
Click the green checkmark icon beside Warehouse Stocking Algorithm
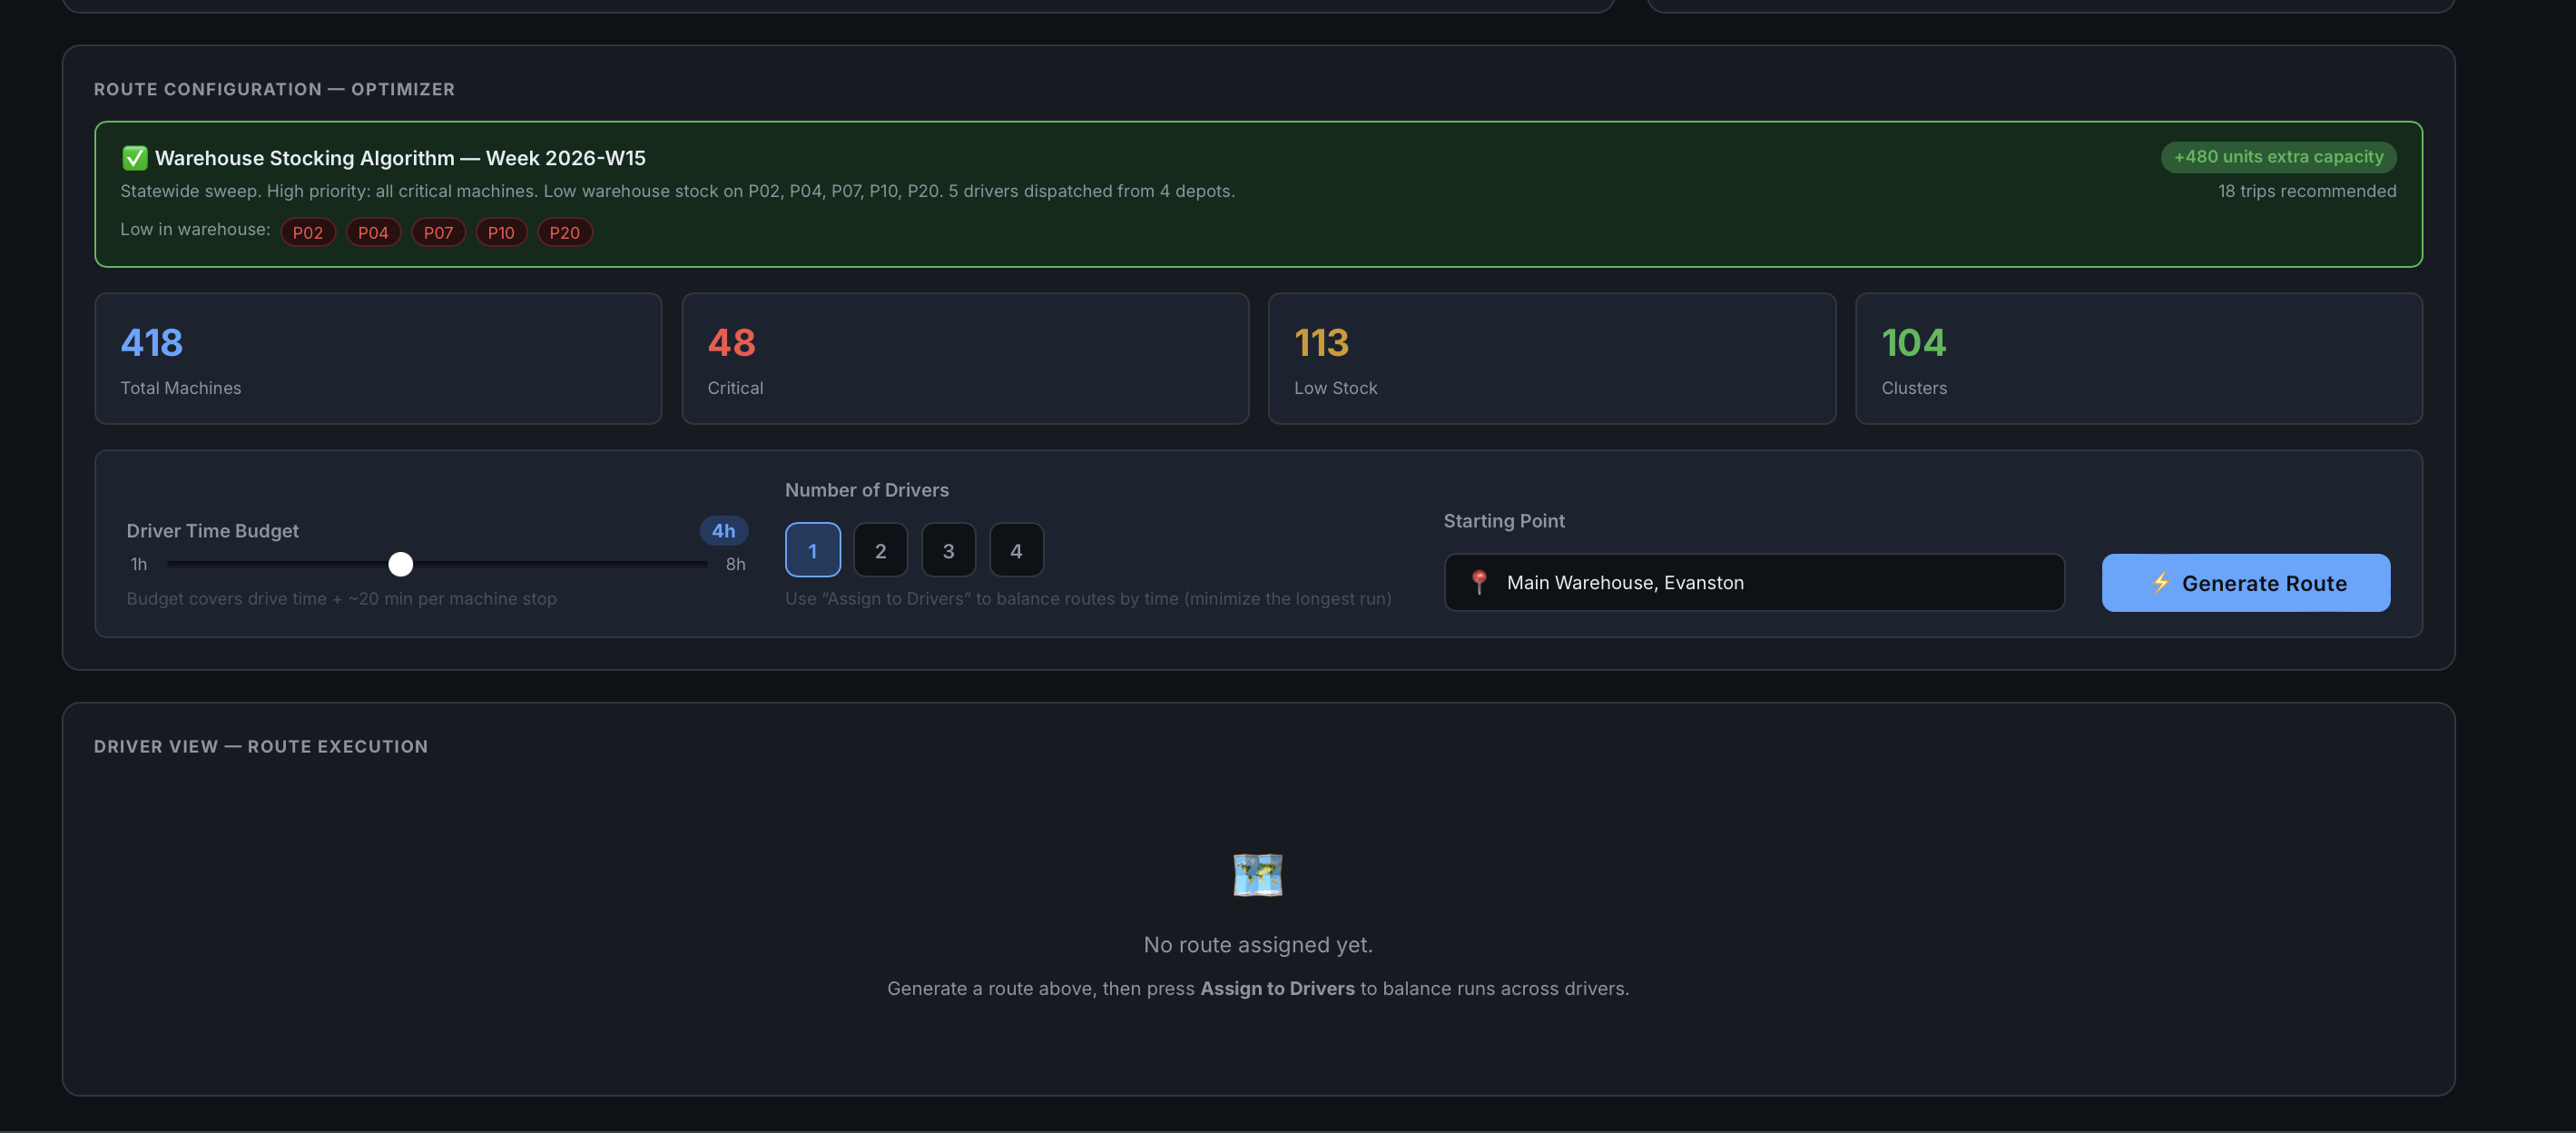click(x=134, y=158)
